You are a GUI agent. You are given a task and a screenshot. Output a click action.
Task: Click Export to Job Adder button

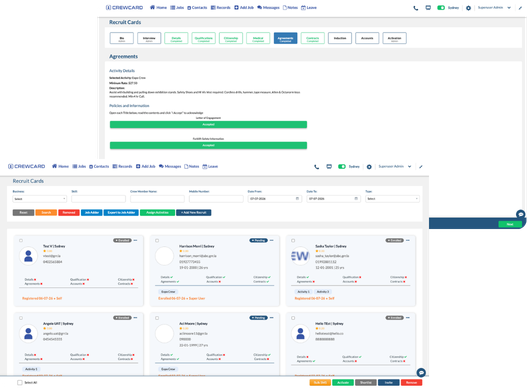[x=121, y=212]
